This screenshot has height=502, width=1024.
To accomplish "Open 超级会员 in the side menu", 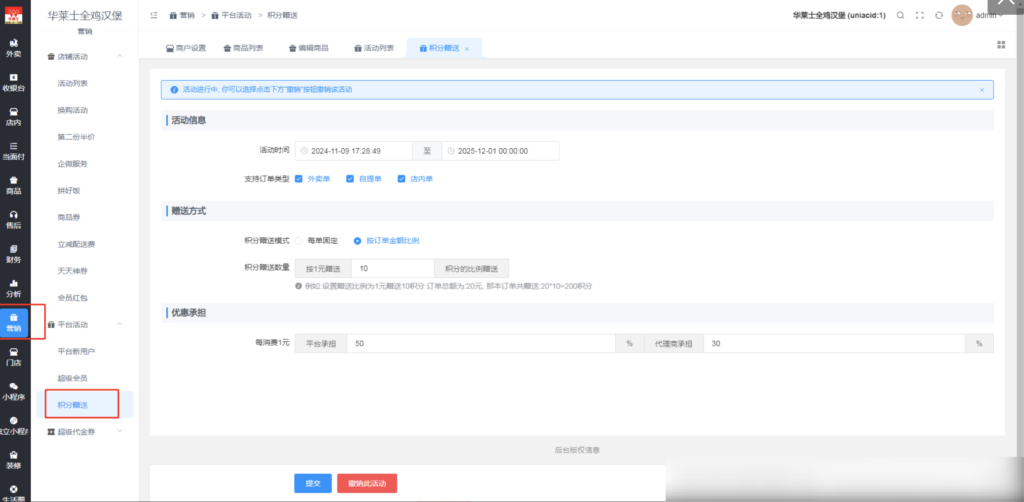I will coord(72,378).
